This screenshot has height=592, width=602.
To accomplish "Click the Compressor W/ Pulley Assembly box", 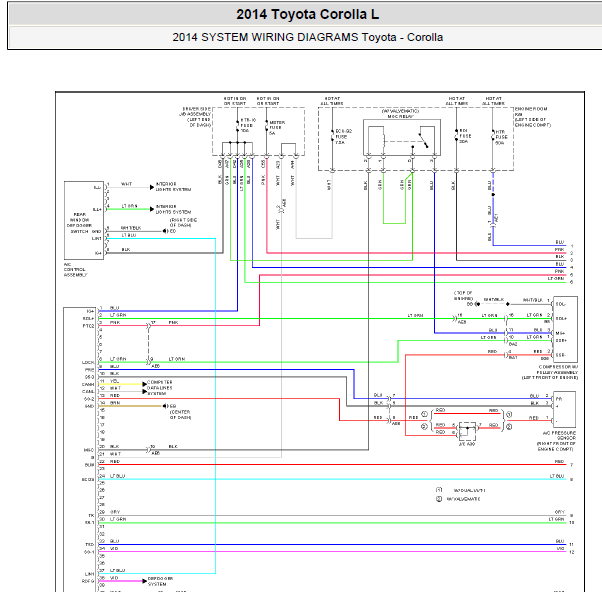I will 566,329.
